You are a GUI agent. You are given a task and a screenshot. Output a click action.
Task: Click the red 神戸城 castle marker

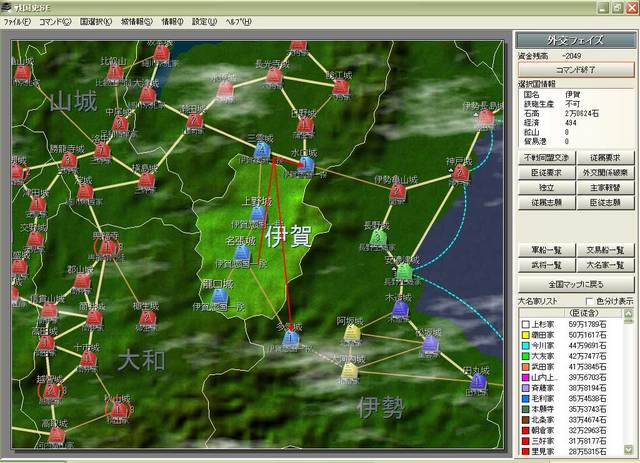[x=460, y=174]
